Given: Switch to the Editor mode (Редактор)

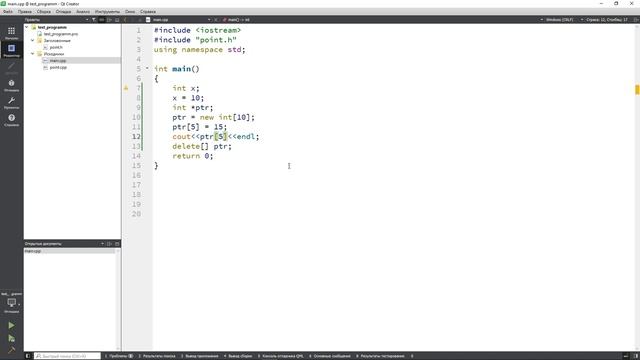Looking at the screenshot, I should point(11,50).
